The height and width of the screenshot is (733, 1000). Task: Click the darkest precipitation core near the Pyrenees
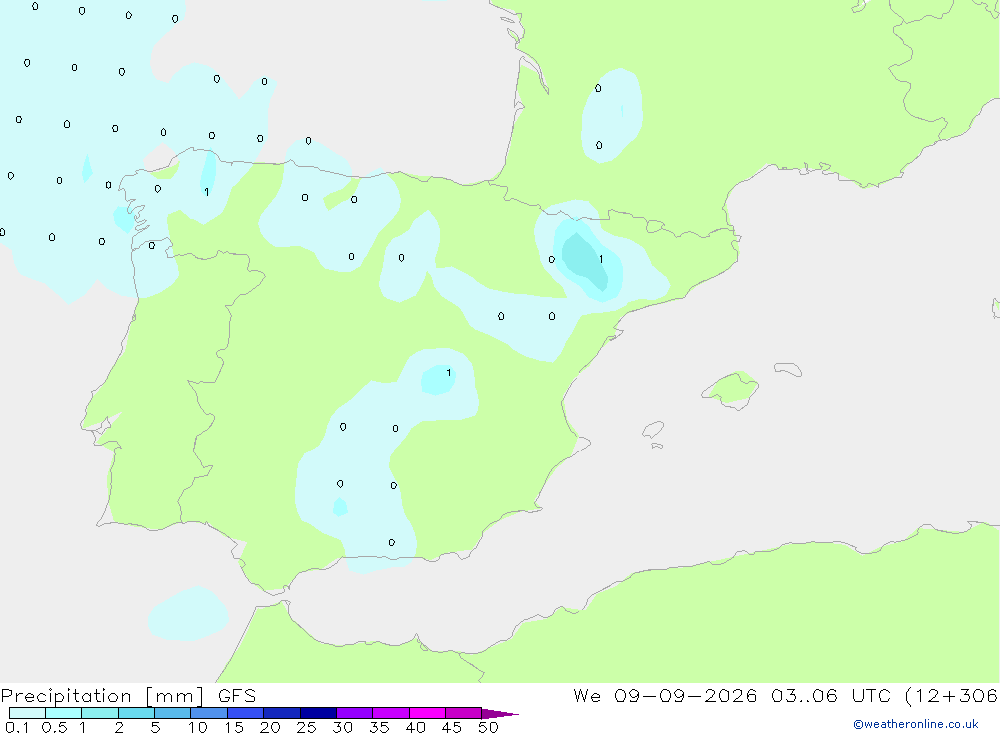click(x=585, y=260)
